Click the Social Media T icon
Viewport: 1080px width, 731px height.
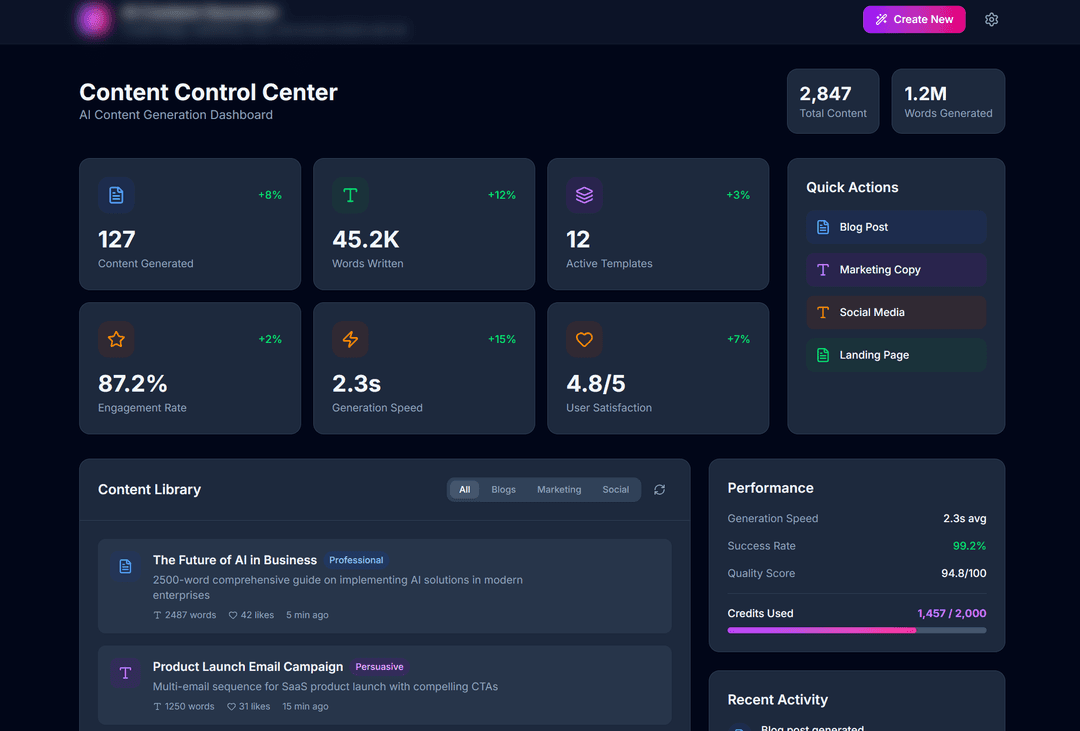point(823,313)
